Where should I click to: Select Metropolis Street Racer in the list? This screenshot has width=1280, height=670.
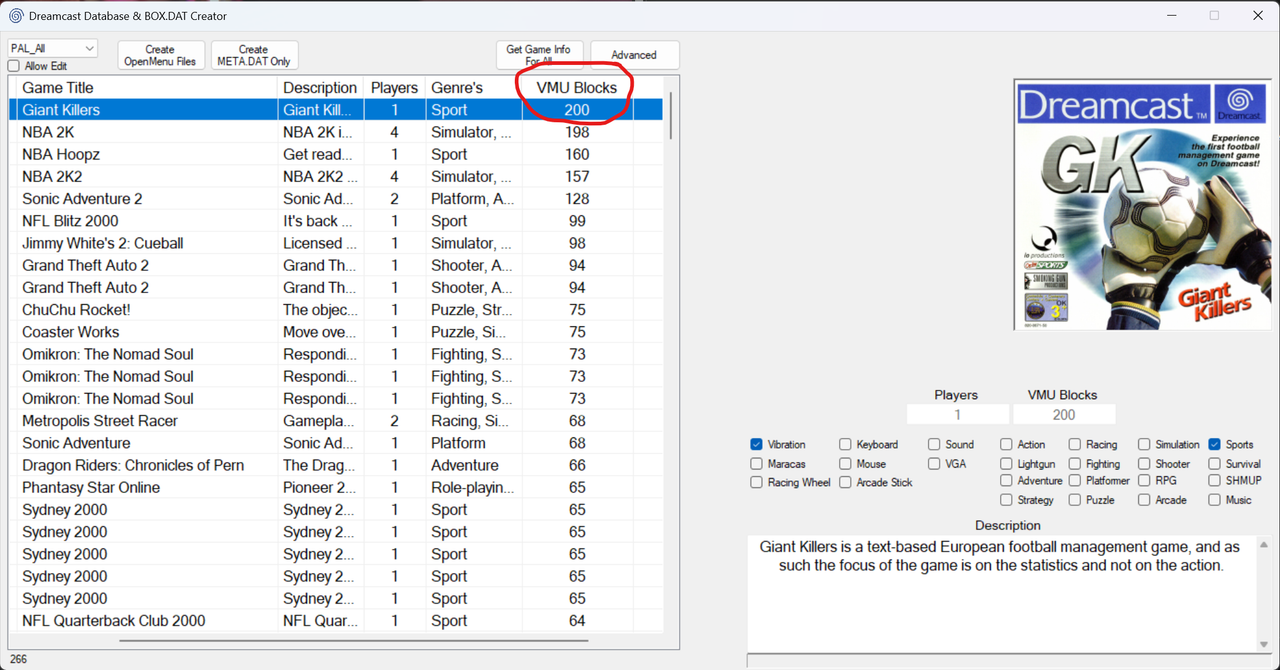click(100, 421)
